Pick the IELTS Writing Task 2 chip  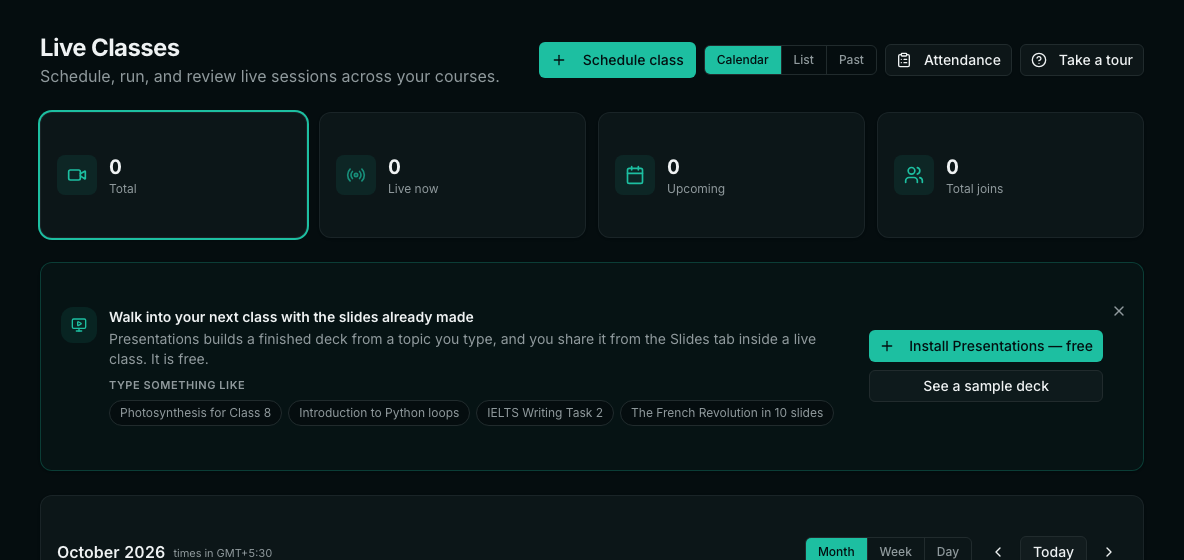pos(545,413)
